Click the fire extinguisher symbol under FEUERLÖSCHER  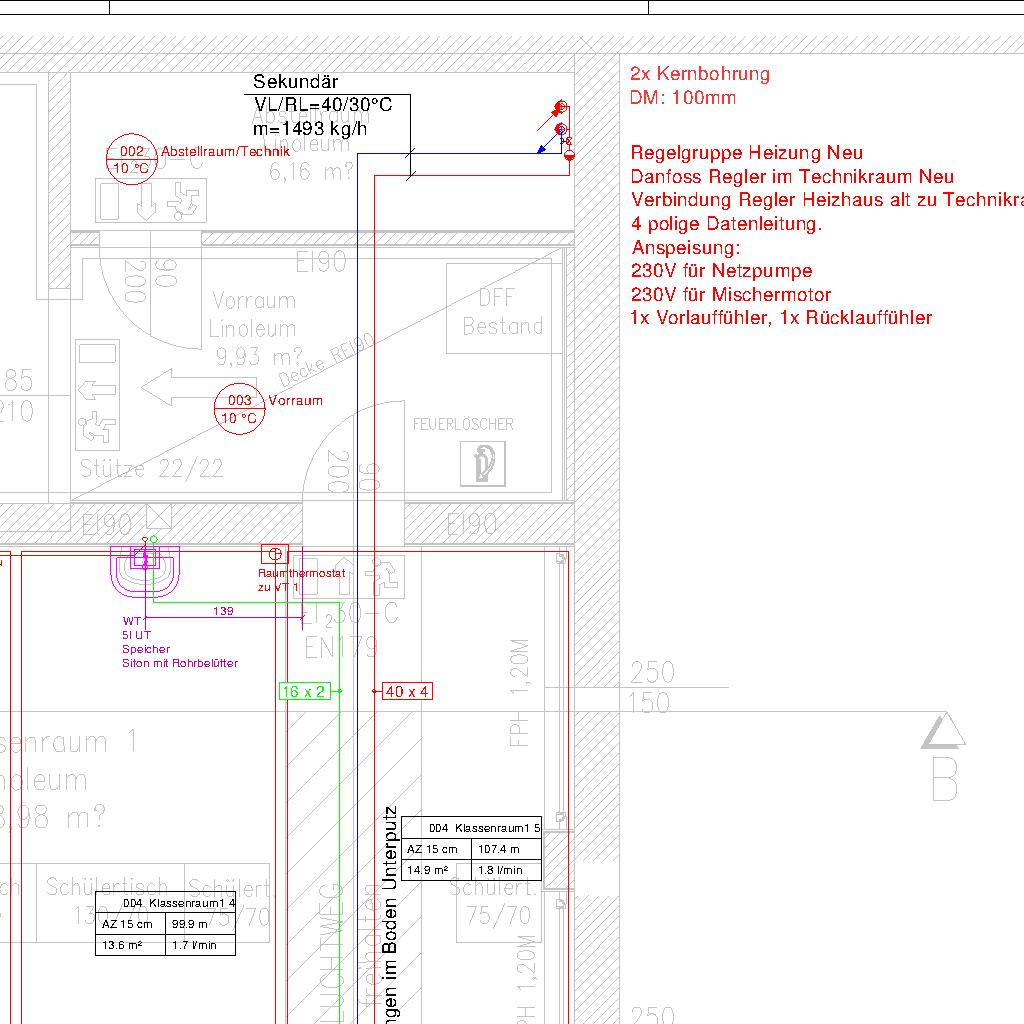click(x=482, y=464)
